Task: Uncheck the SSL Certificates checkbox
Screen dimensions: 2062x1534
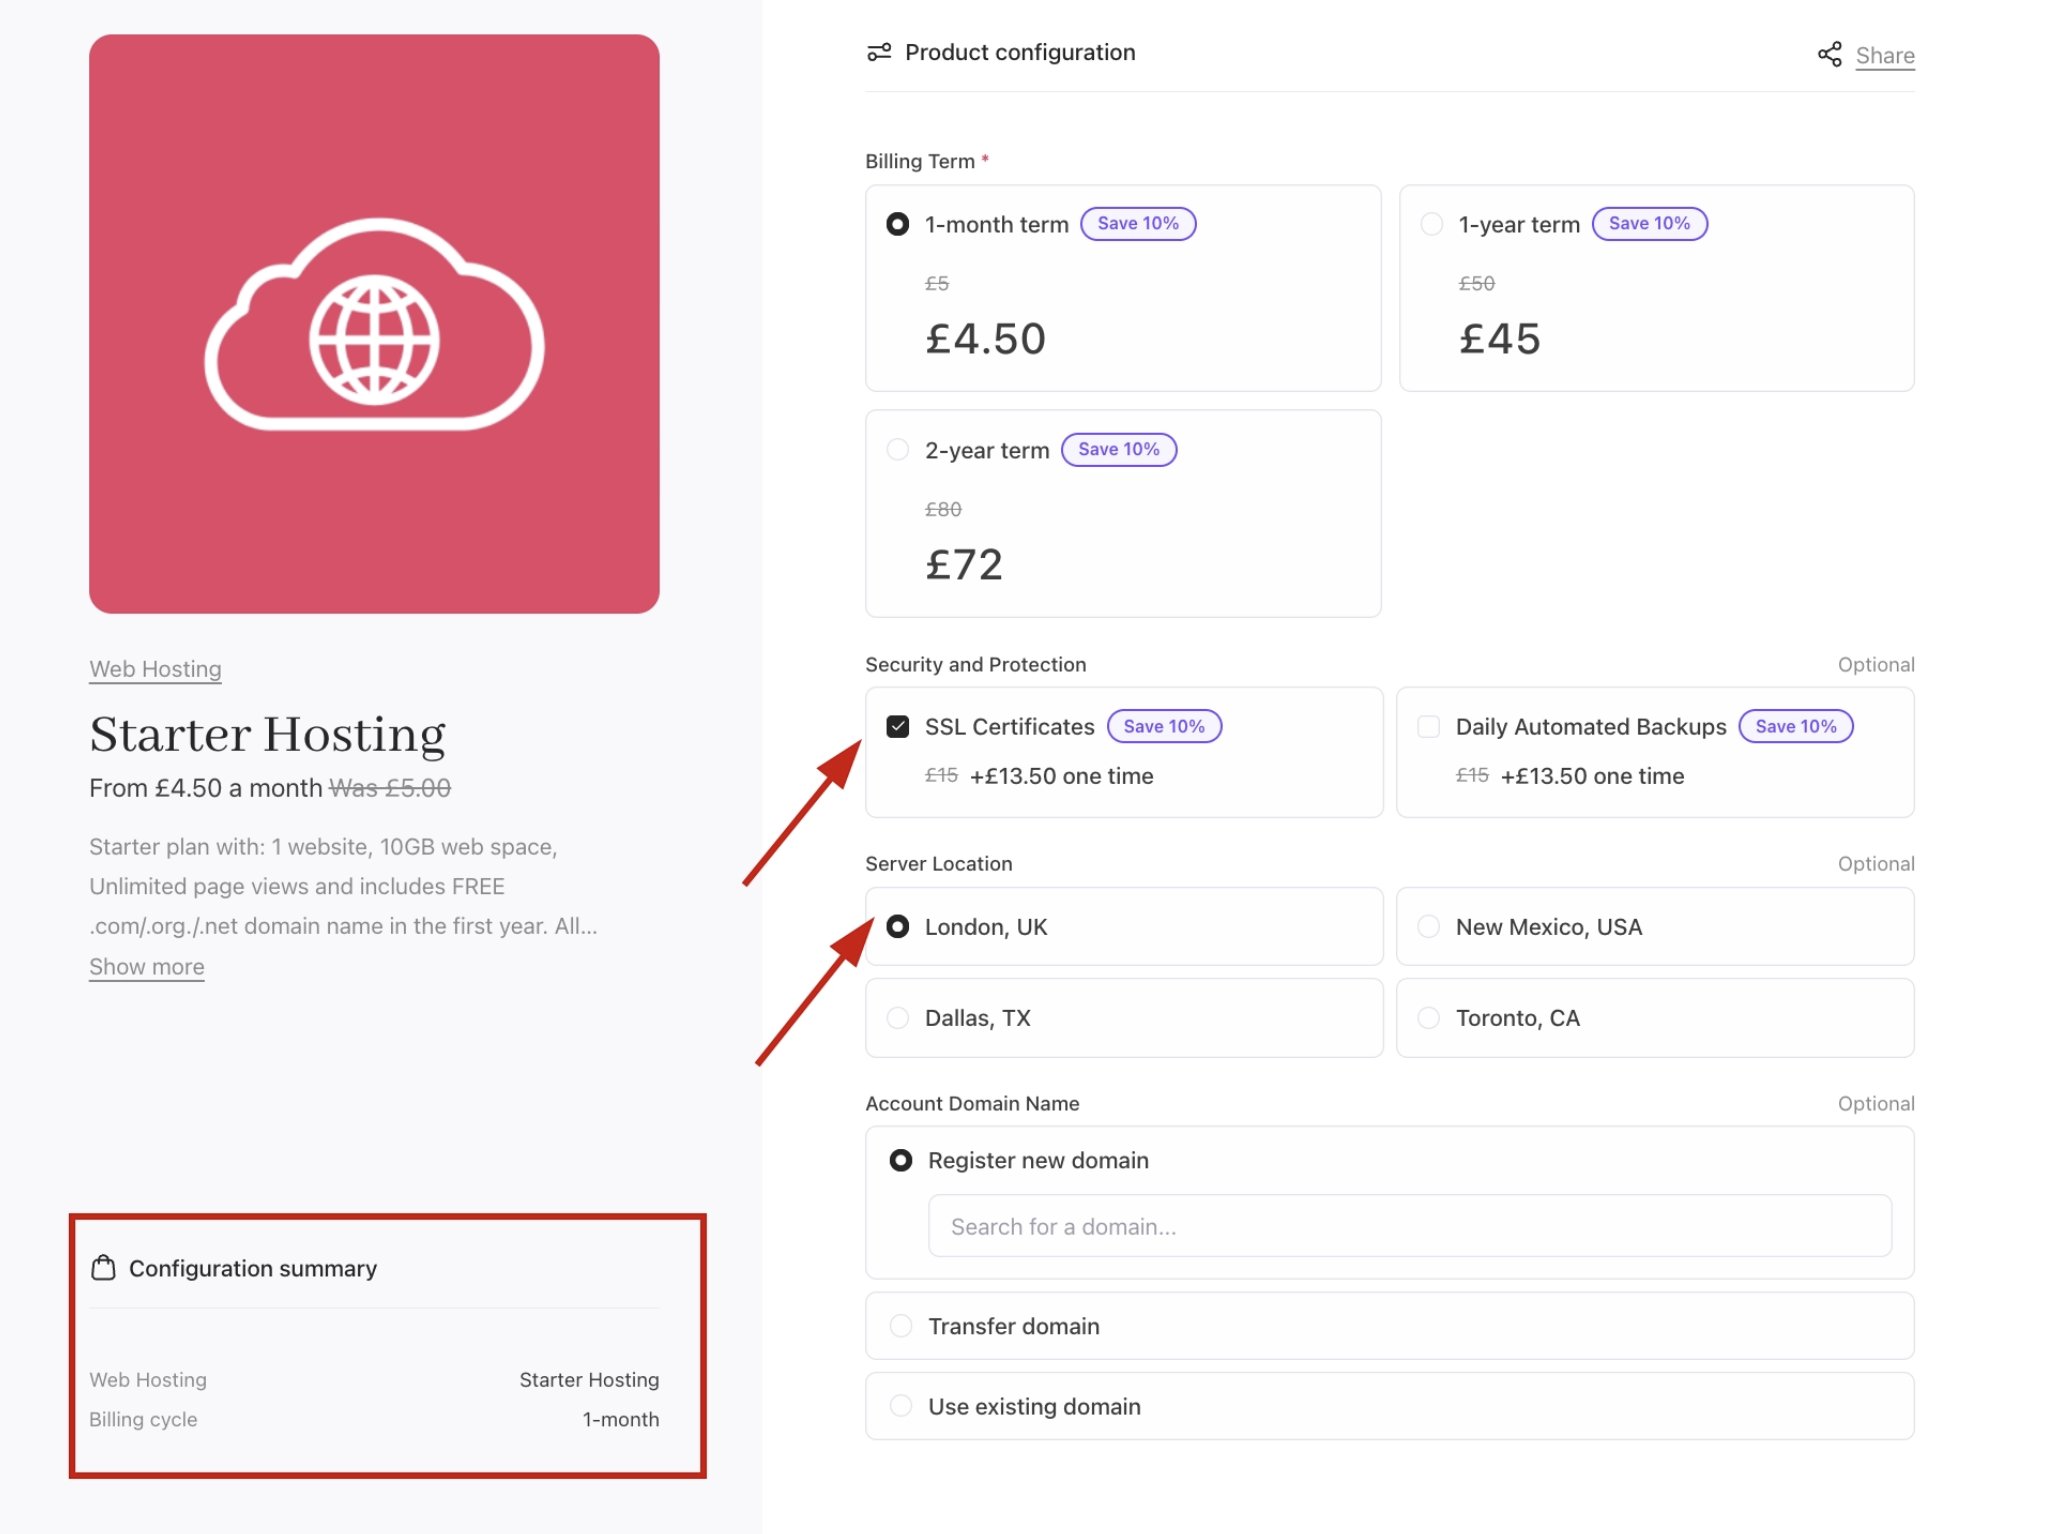Action: (898, 726)
